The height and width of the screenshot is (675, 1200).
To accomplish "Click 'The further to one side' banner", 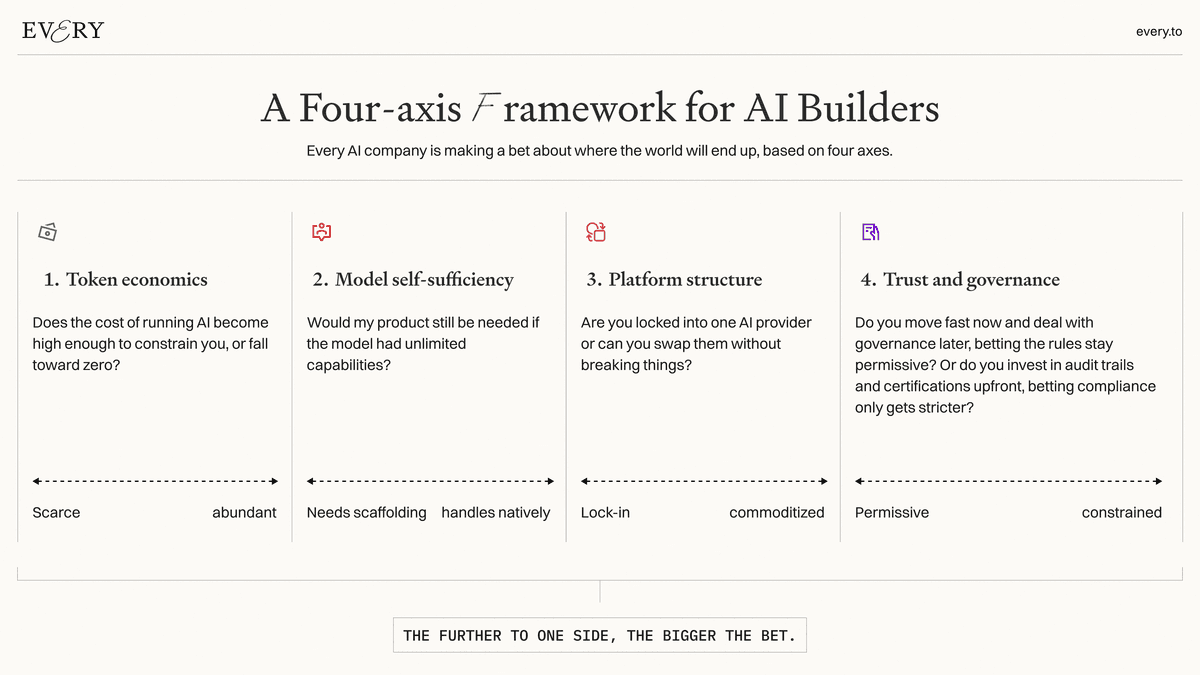I will click(600, 636).
